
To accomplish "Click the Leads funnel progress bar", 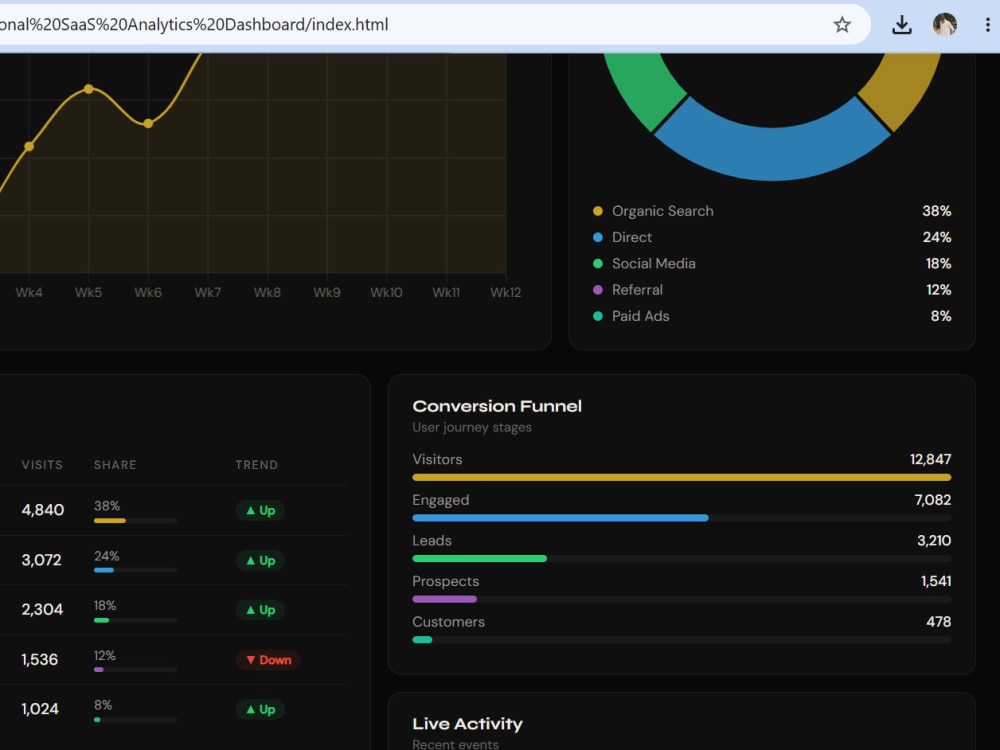I will 682,559.
